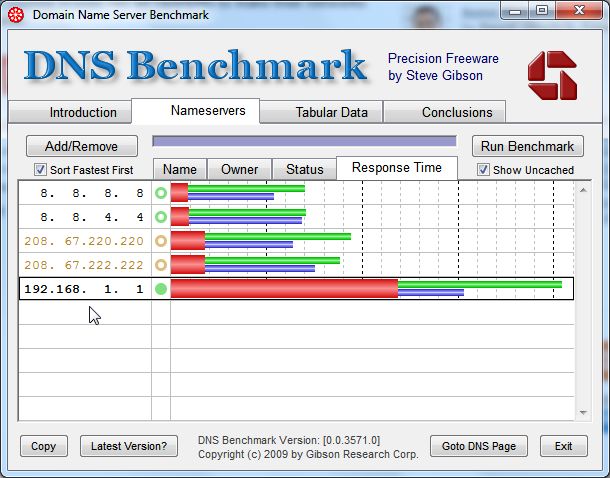Click the tan status circle for 208.67.222.222
This screenshot has height=478, width=610.
coord(161,265)
